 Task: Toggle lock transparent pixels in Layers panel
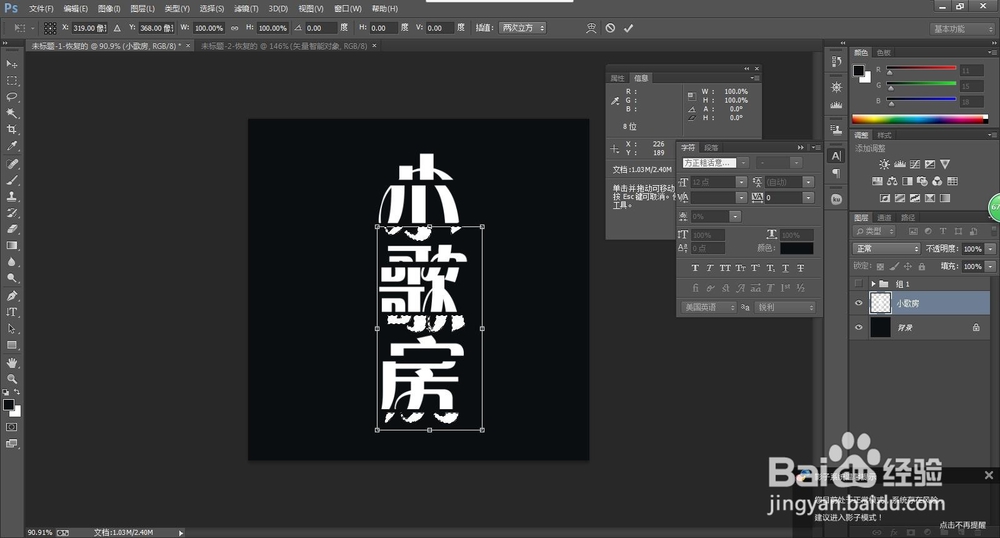tap(880, 266)
